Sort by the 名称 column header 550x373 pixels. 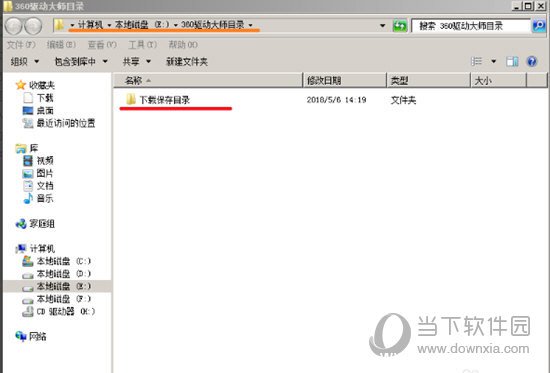(x=208, y=81)
